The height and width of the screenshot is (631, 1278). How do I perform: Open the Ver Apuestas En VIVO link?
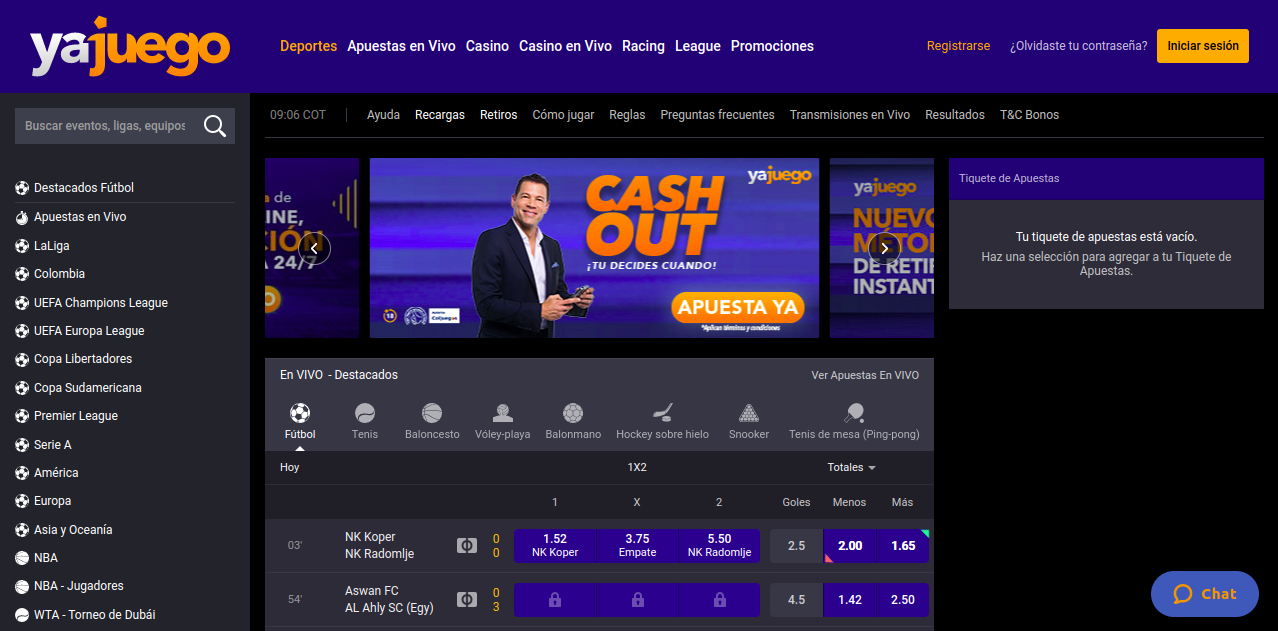point(865,375)
